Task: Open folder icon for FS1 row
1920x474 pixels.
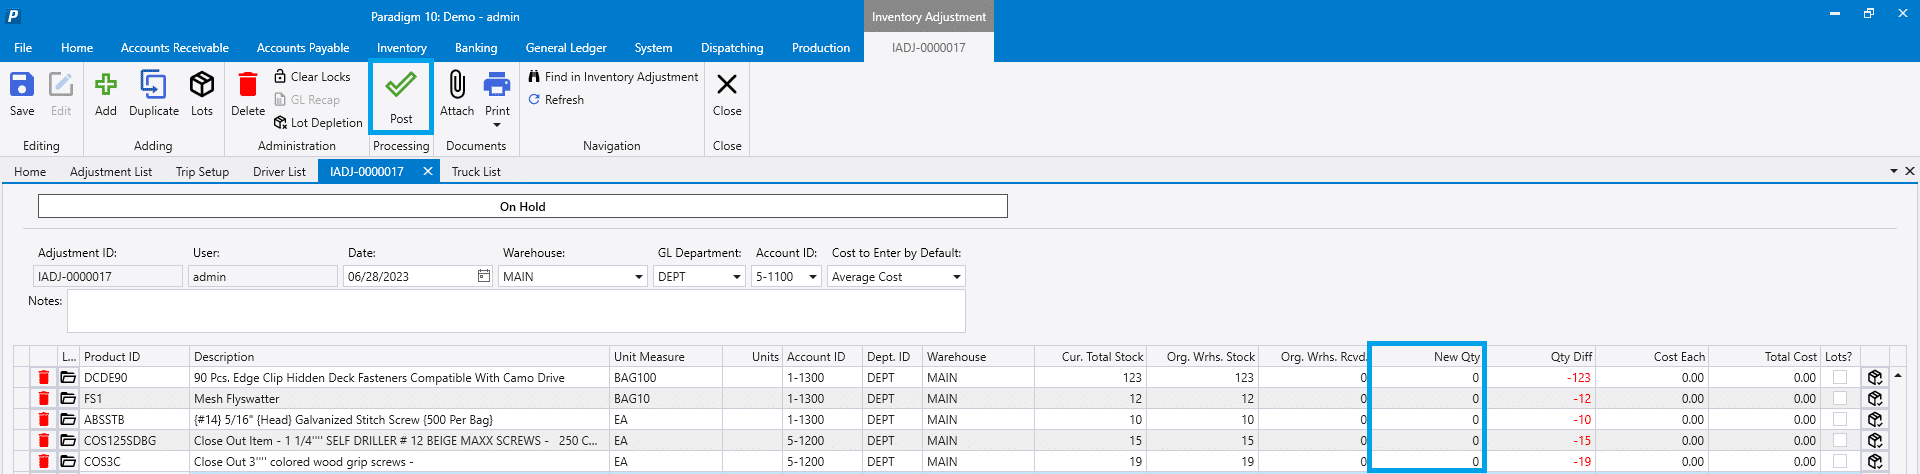Action: pos(68,399)
